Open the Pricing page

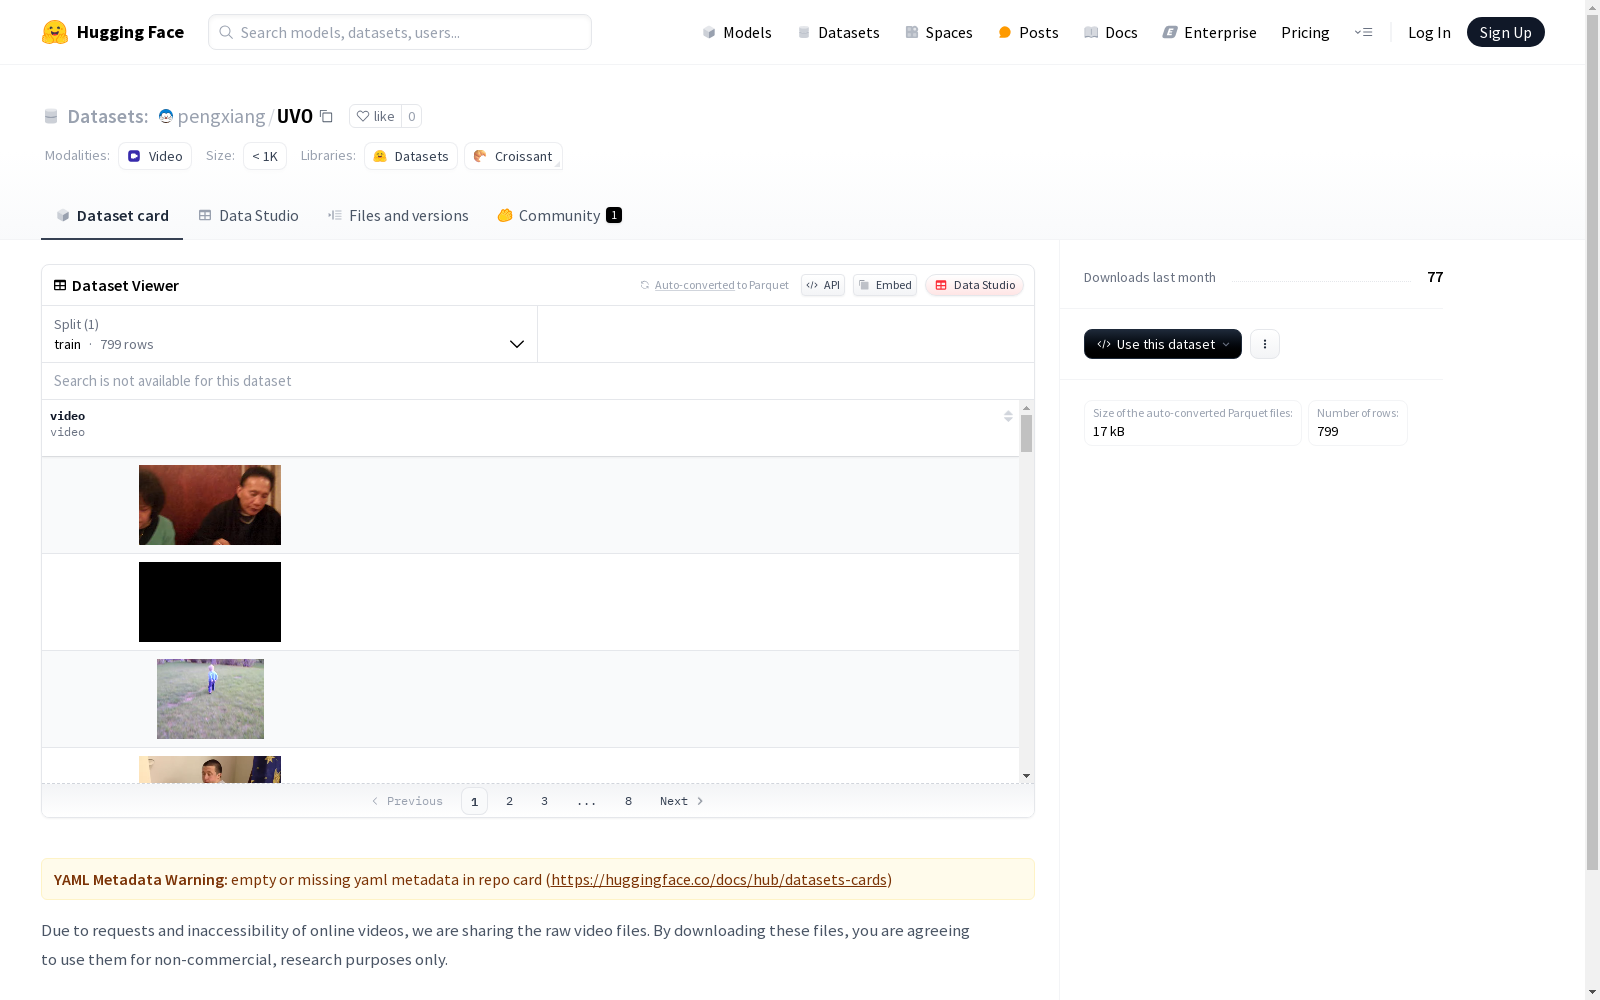(1305, 32)
